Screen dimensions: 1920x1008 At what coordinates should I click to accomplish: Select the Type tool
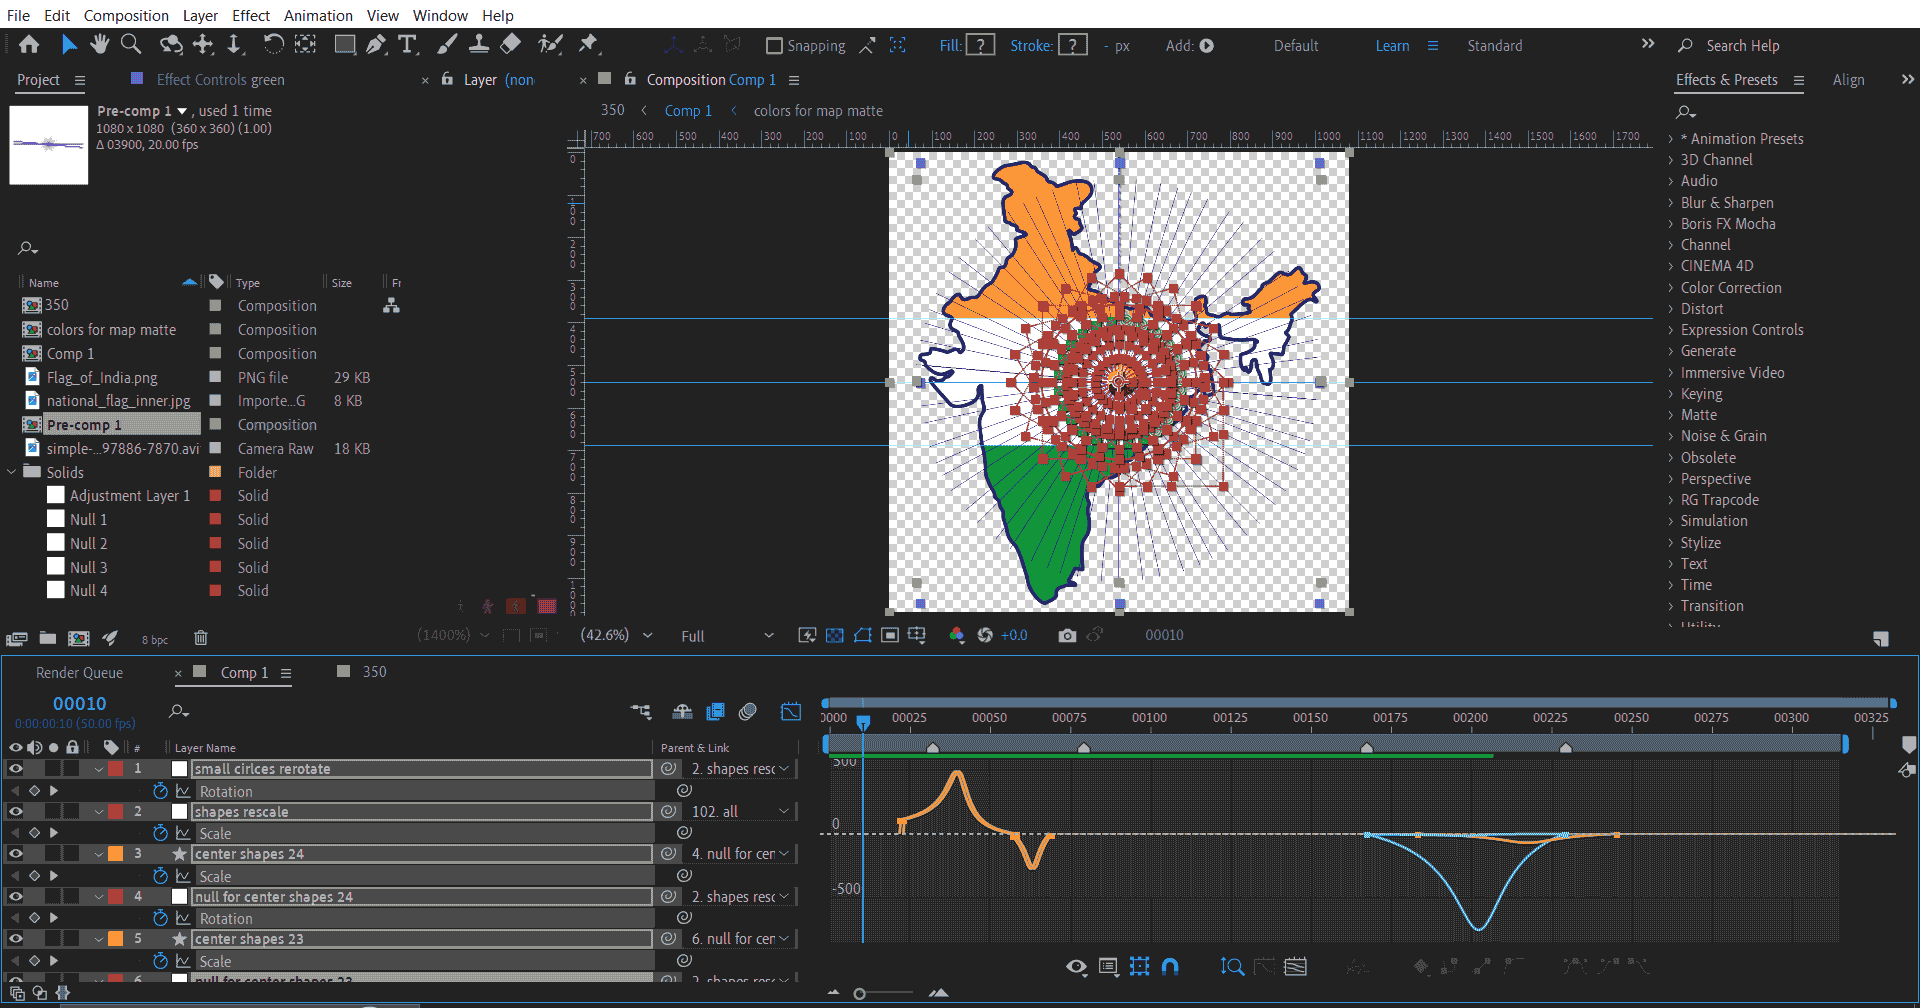coord(407,44)
